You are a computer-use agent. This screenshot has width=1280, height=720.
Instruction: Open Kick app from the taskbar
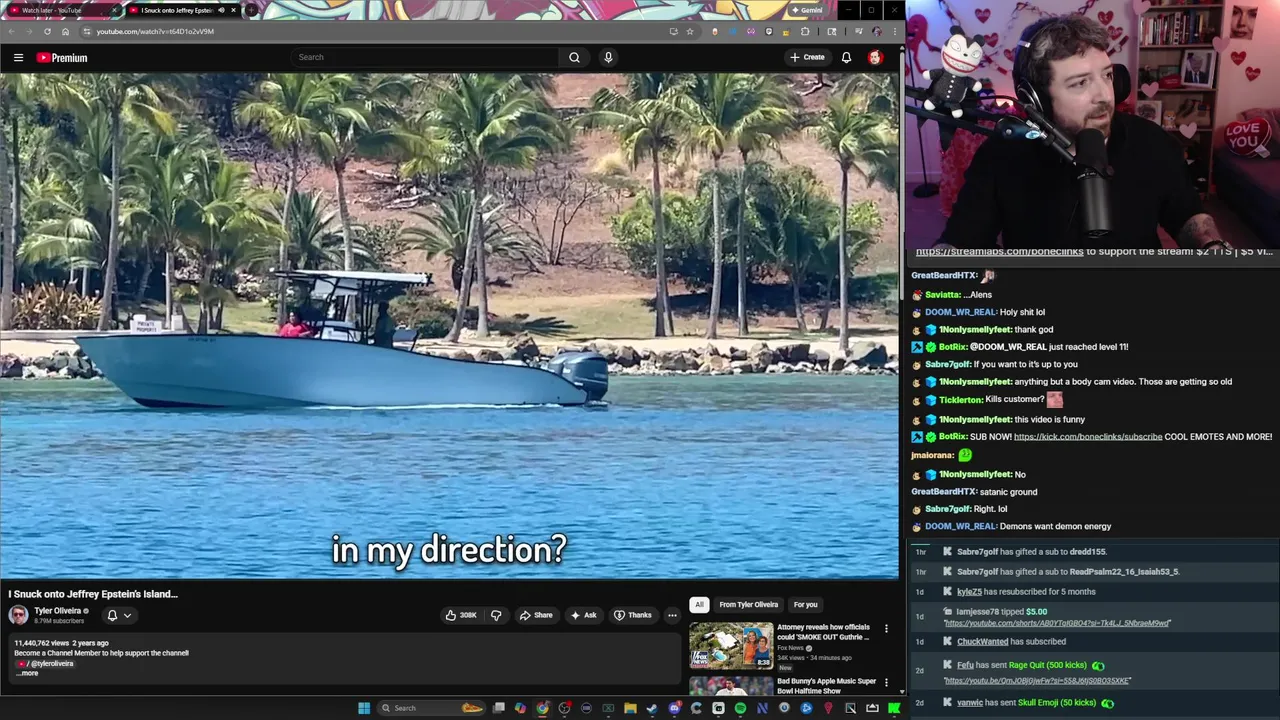tap(894, 708)
